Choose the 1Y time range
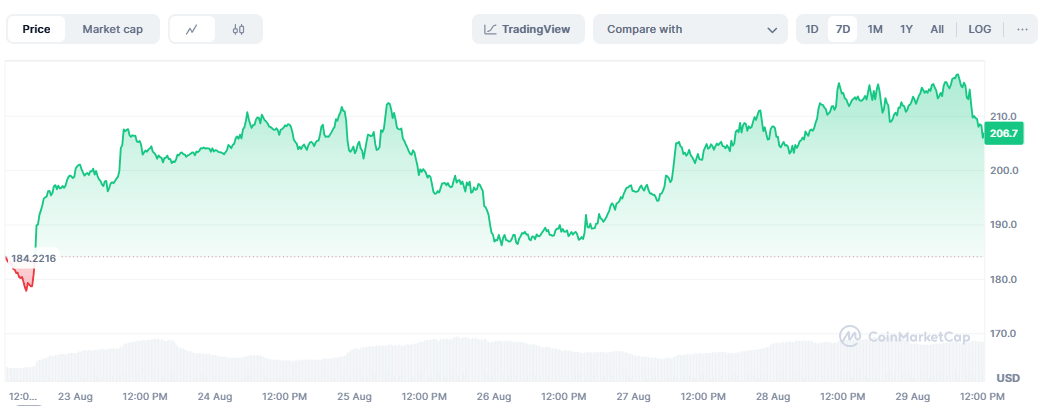The width and height of the screenshot is (1042, 406). tap(906, 29)
